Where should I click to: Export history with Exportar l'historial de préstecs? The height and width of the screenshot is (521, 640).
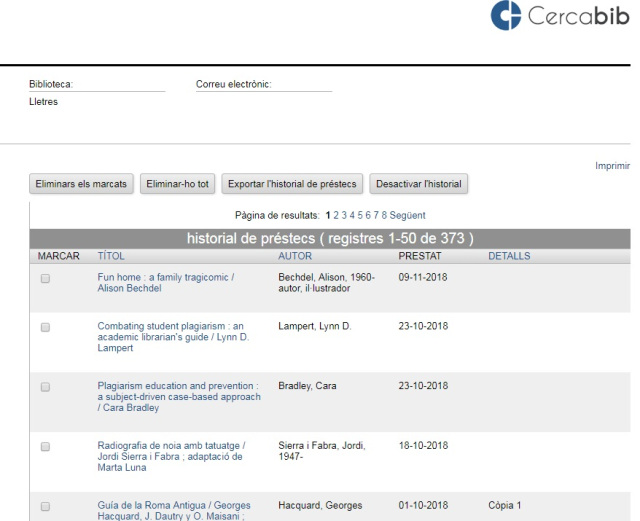click(x=292, y=184)
